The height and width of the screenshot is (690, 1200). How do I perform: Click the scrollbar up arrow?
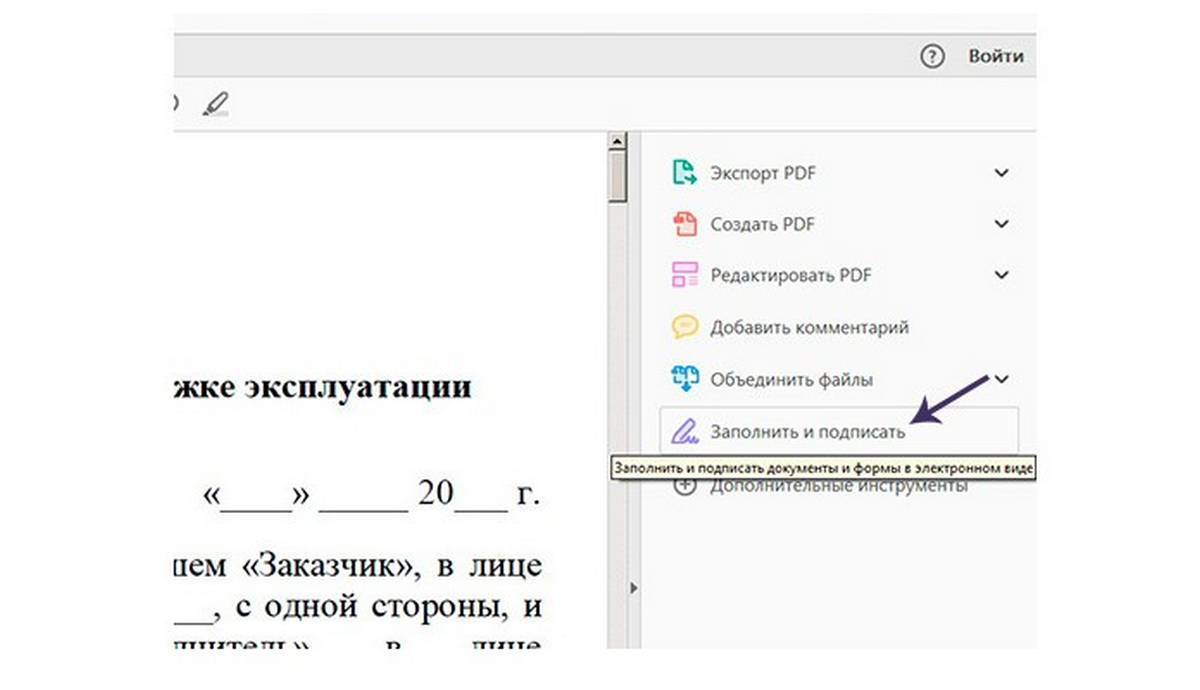point(617,142)
